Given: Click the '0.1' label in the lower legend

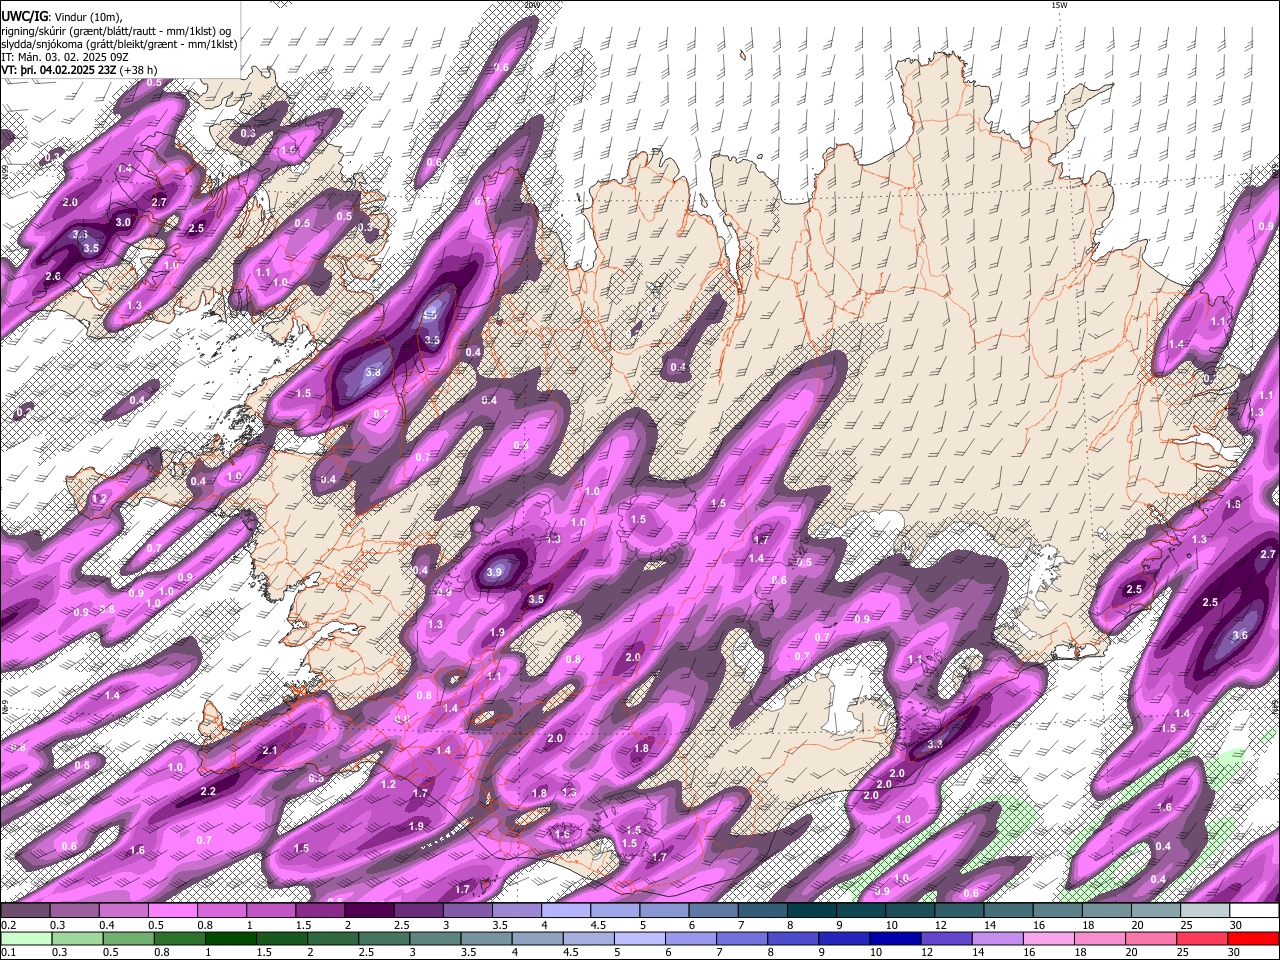Looking at the screenshot, I should tap(7, 953).
